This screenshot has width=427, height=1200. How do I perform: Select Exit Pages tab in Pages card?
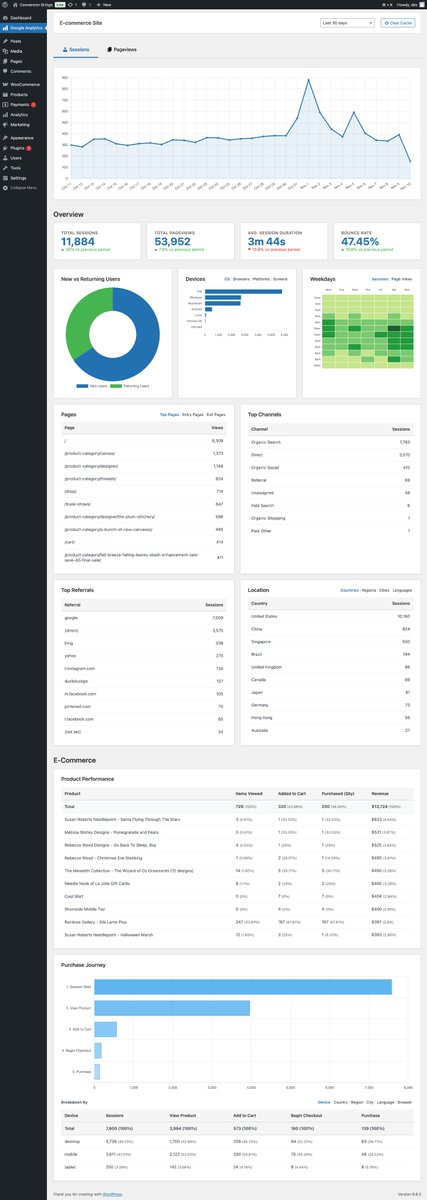pos(215,414)
